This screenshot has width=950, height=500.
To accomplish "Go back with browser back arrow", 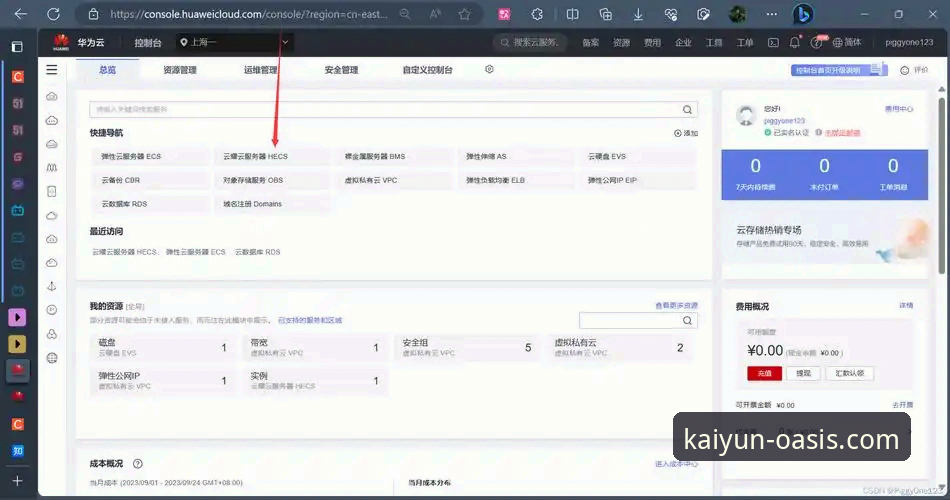I will coord(21,14).
